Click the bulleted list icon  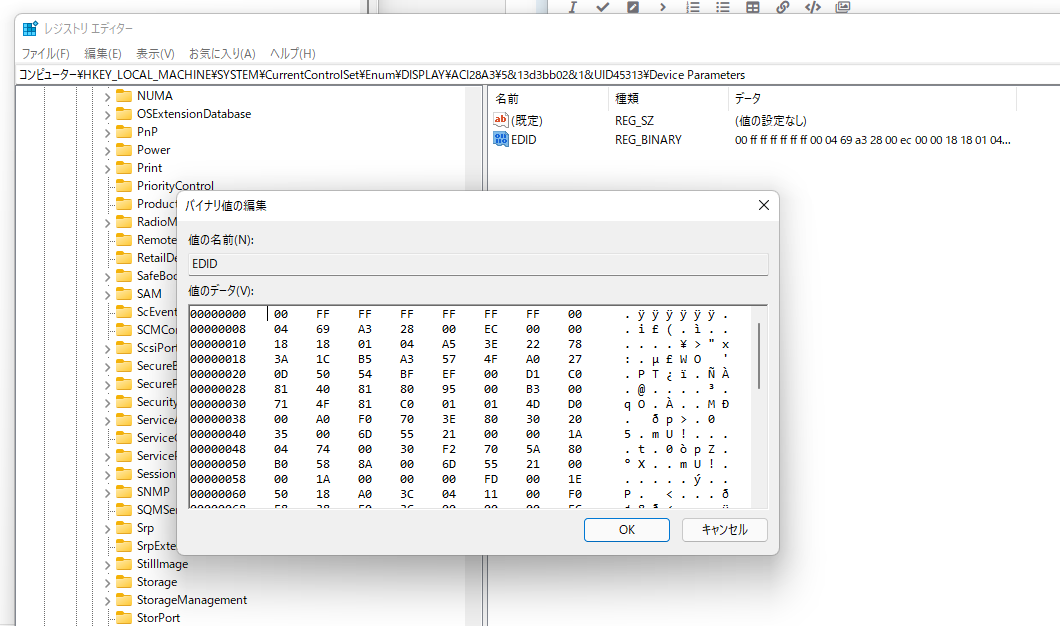click(x=722, y=7)
